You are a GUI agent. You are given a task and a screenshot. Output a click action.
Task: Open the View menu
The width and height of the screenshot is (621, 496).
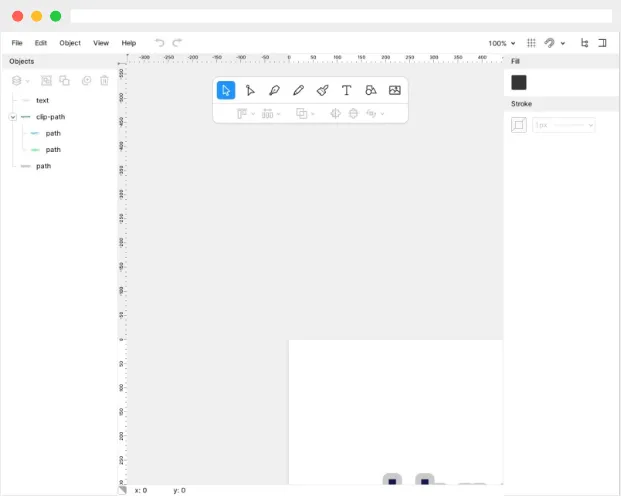(101, 43)
